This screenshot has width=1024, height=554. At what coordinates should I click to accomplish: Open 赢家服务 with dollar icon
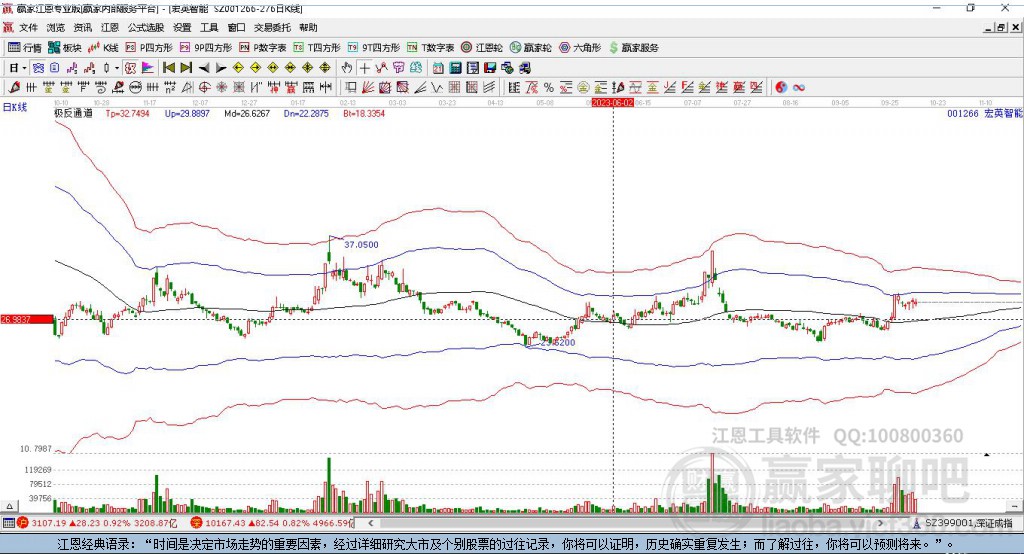pyautogui.click(x=633, y=48)
